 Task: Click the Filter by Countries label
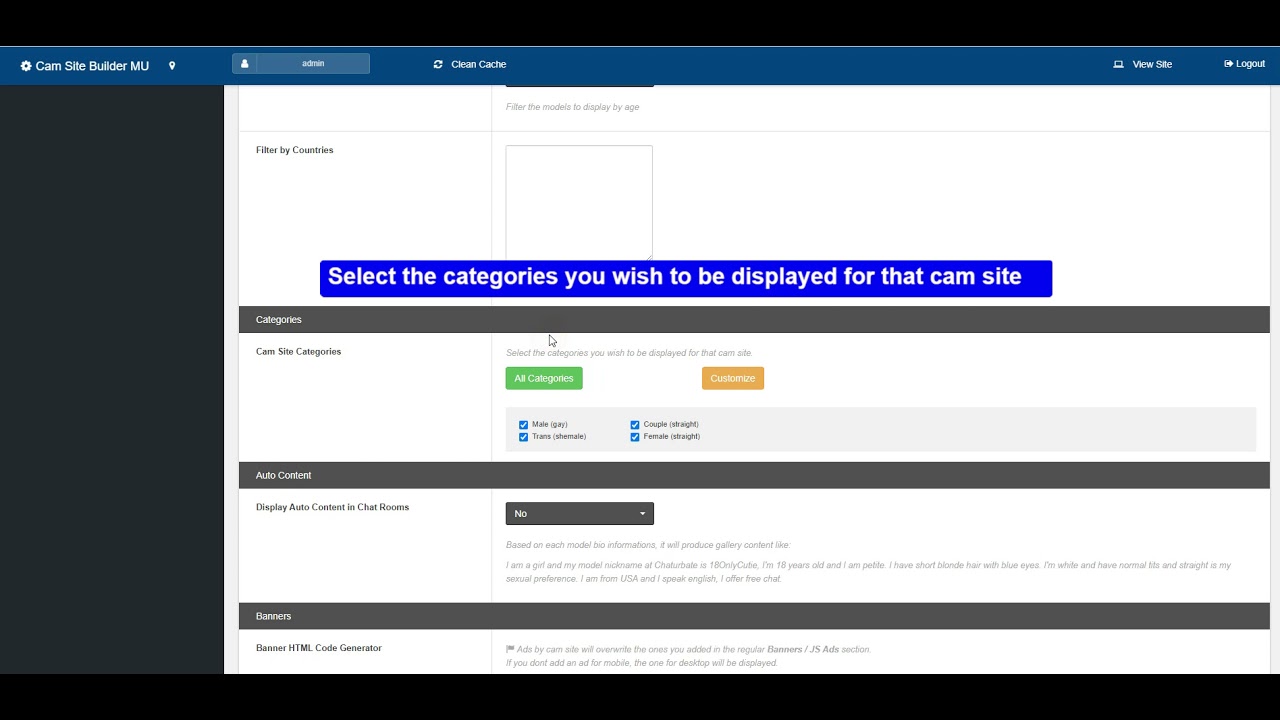point(294,150)
